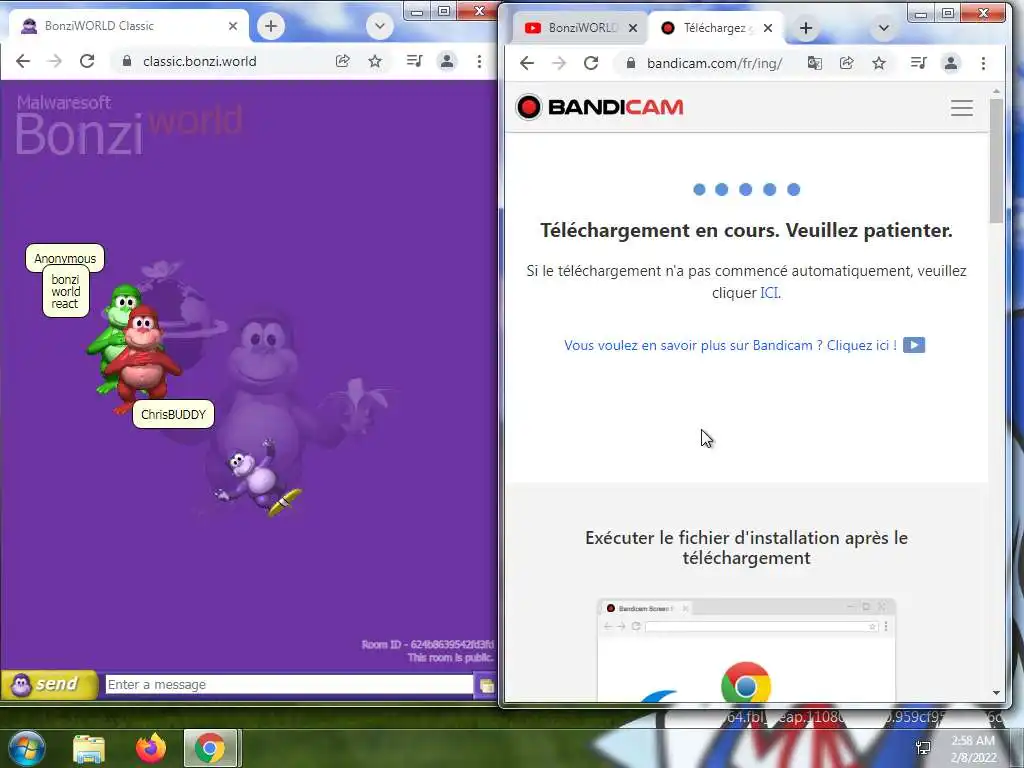The image size is (1024, 768).
Task: Click the Bandicam page scroll down arrow
Action: pyautogui.click(x=996, y=693)
